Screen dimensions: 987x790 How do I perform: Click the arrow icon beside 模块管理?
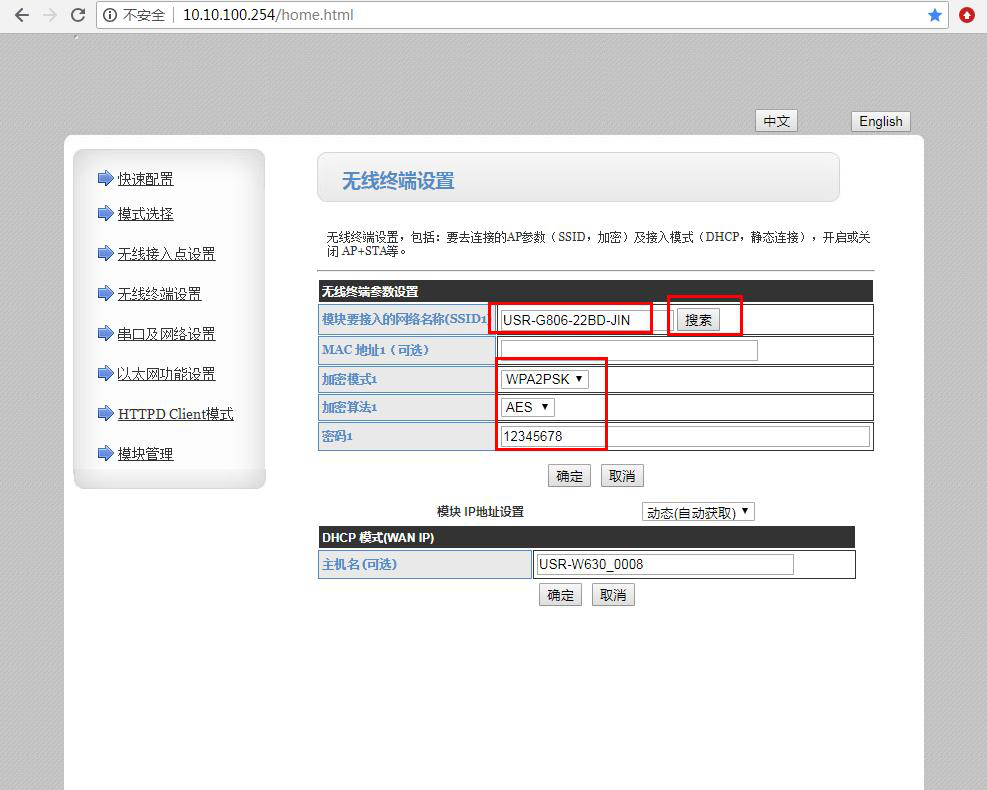[105, 454]
